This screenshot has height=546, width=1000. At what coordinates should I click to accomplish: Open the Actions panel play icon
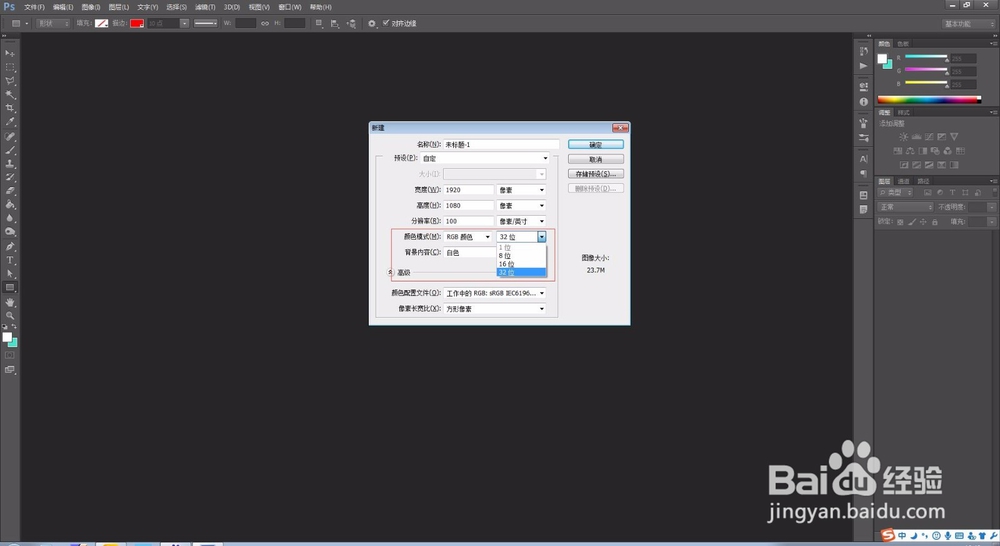pos(864,66)
